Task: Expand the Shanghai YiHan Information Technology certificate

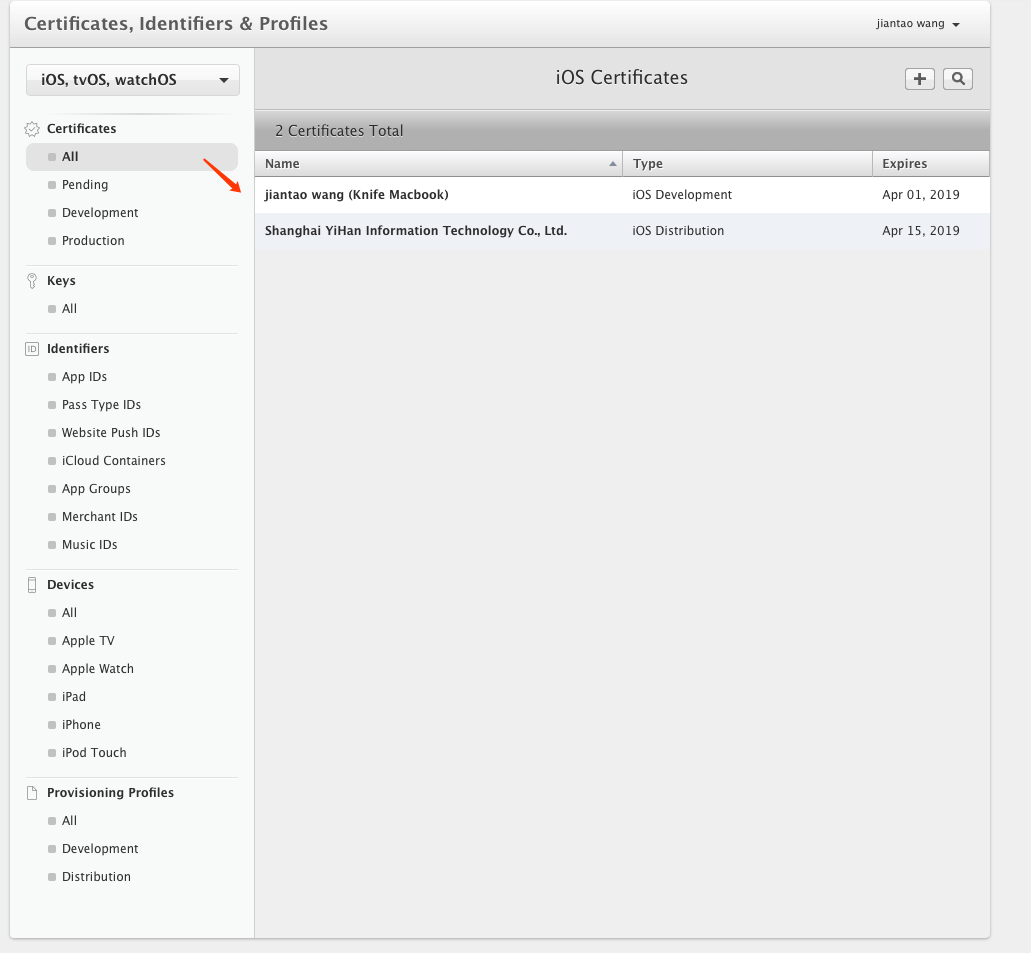Action: [x=415, y=231]
